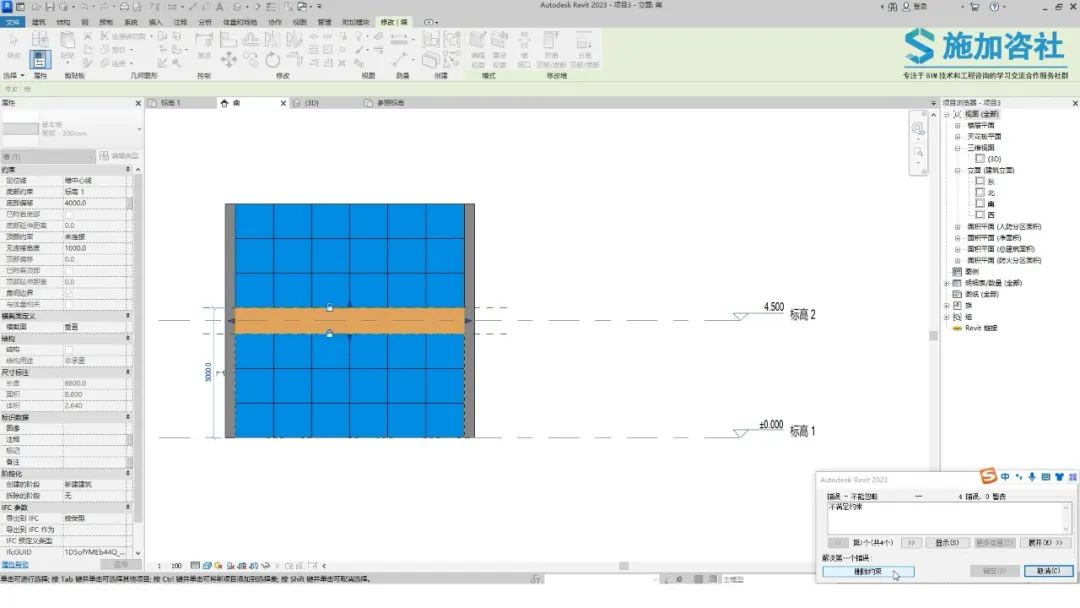Image resolution: width=1080 pixels, height=608 pixels.
Task: Click the Text 'A' icon in the quick access toolbar
Action: click(x=220, y=7)
